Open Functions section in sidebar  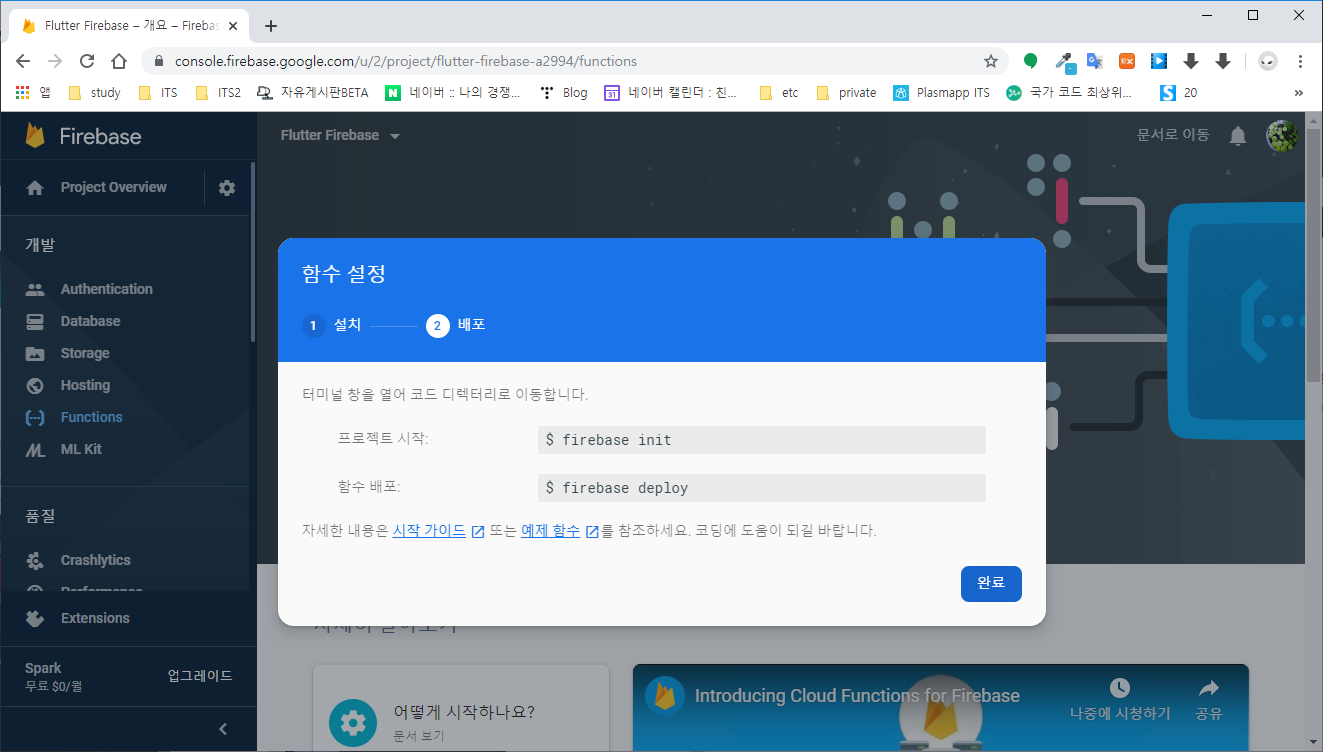pos(91,417)
